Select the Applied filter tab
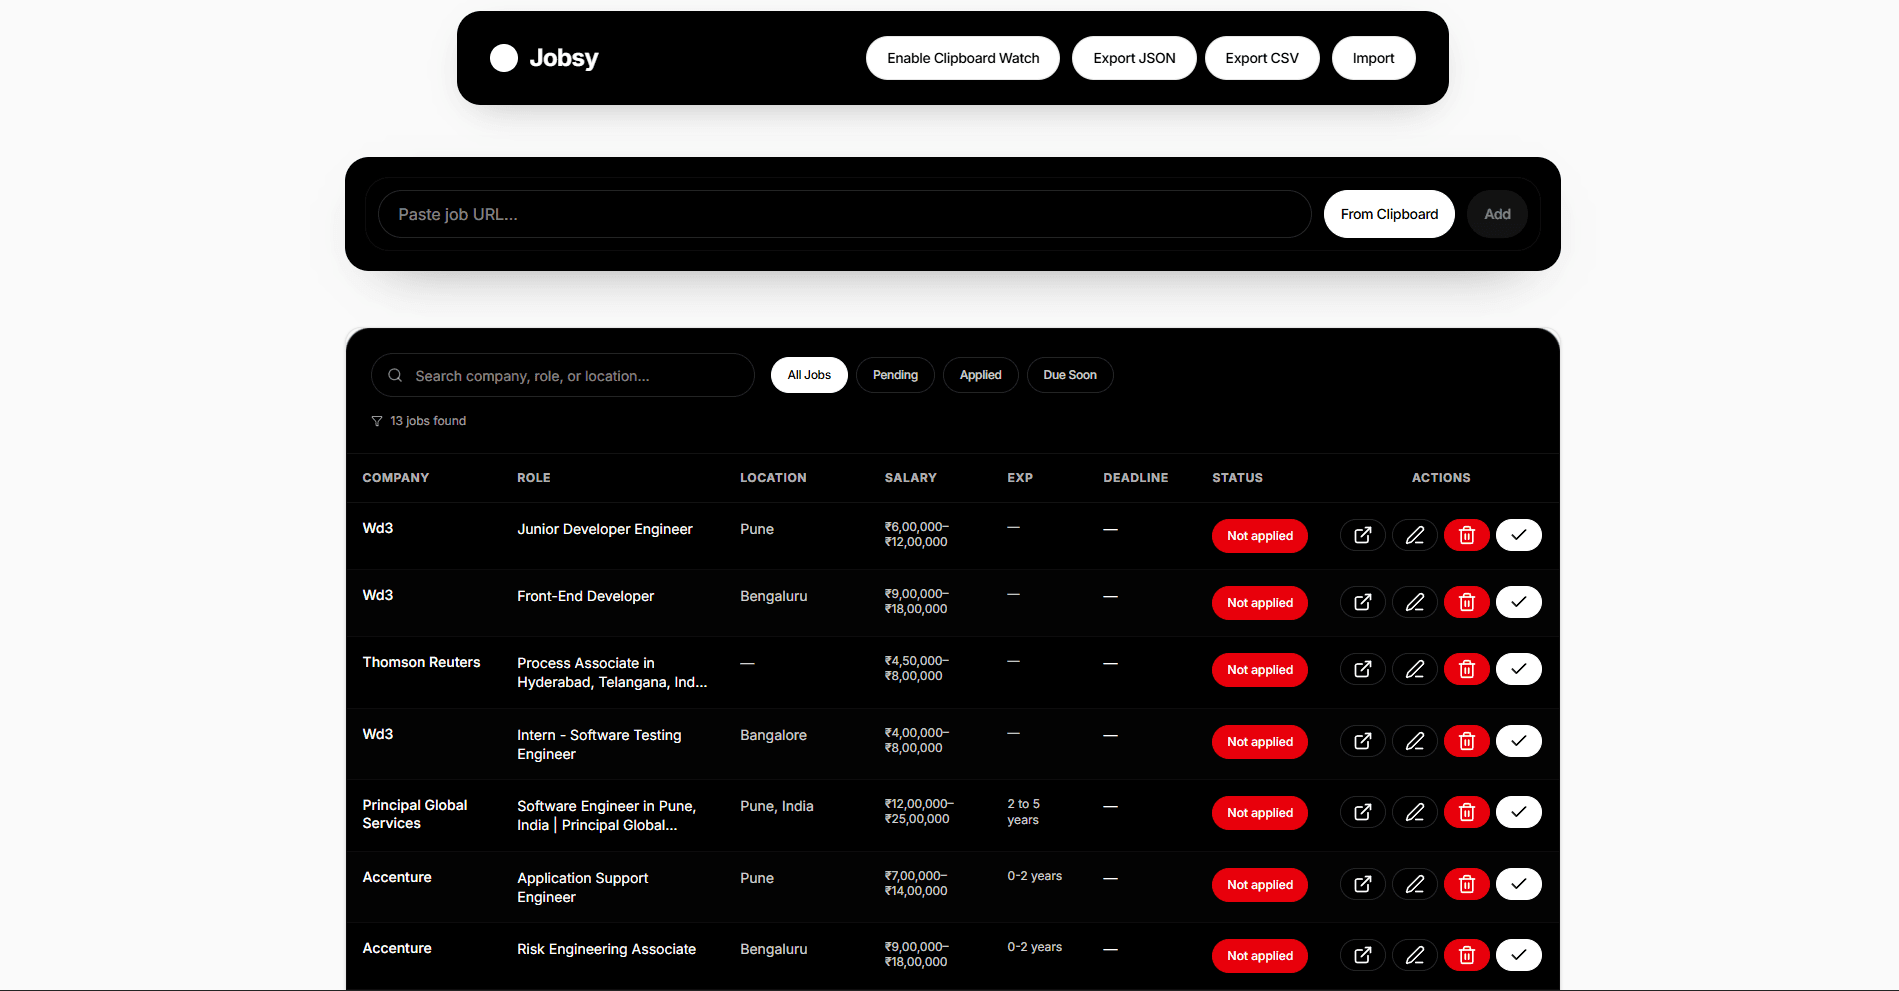Screen dimensions: 1899x991 [980, 375]
